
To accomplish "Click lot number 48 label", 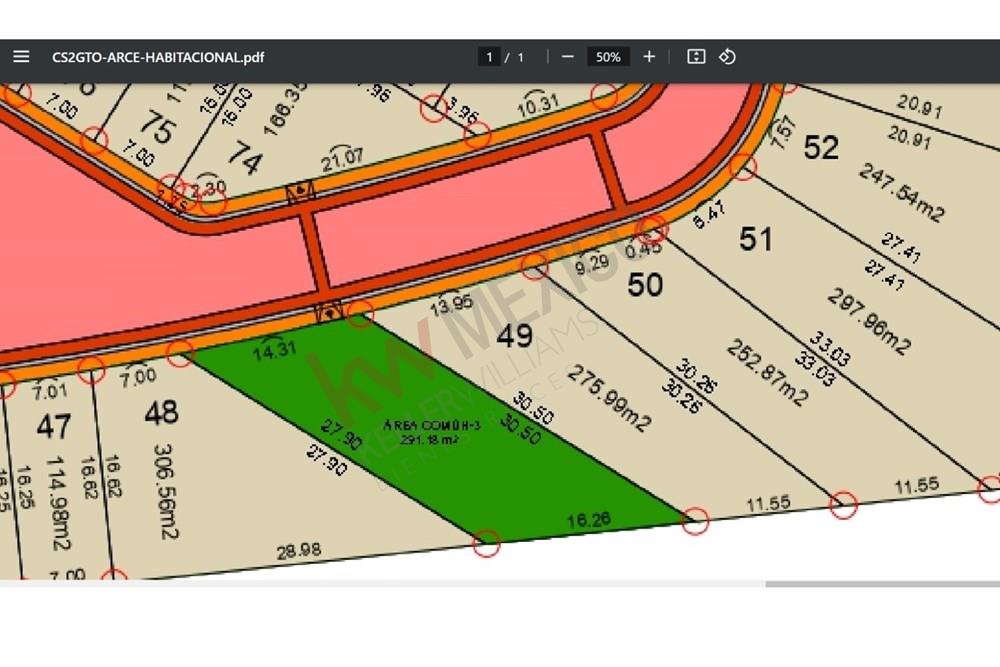I will tap(161, 413).
